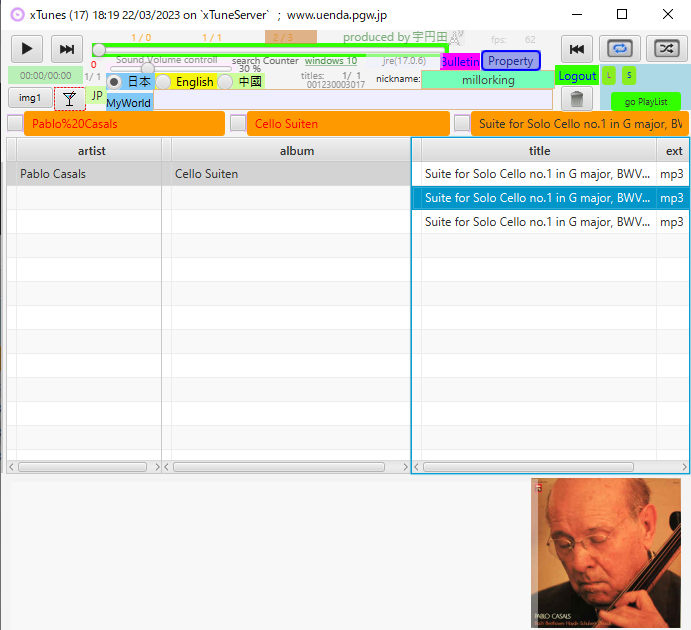
Task: Tick the checkbox beside Cello Suiten filter
Action: (238, 124)
